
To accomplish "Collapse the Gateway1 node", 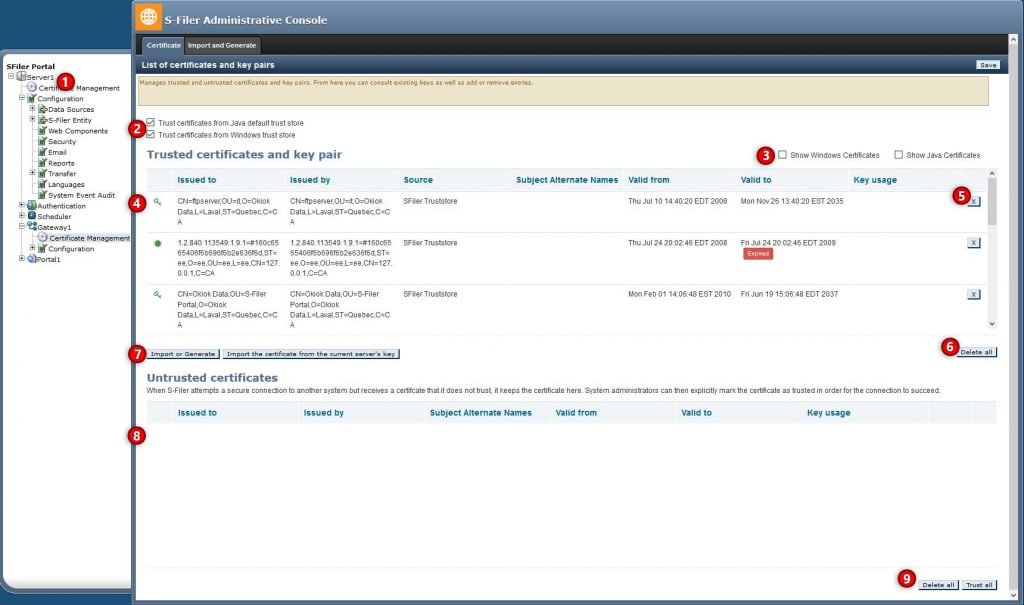I will (22, 226).
